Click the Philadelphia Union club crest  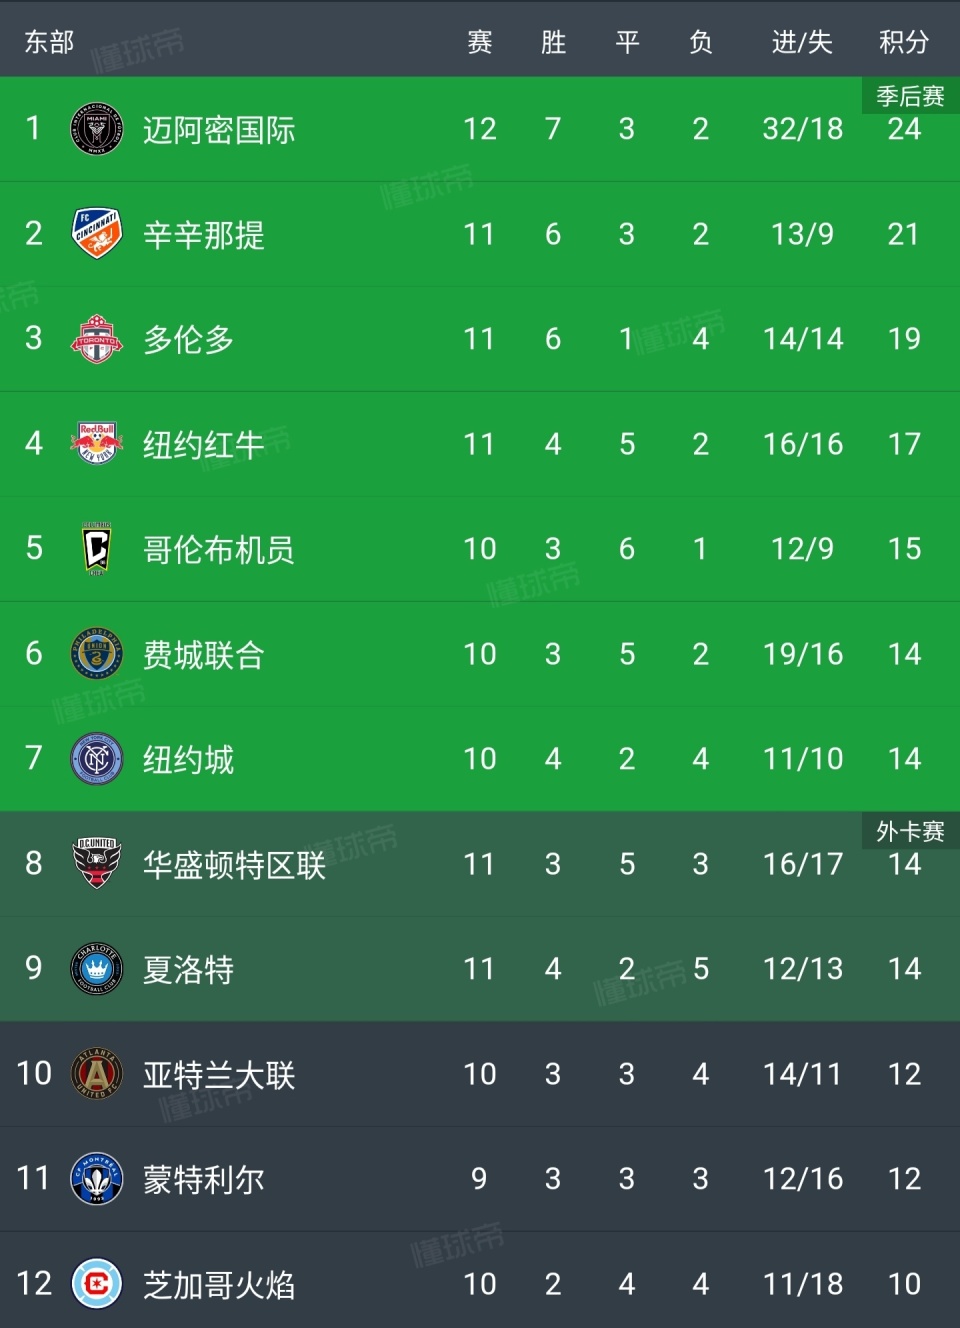[x=95, y=653]
